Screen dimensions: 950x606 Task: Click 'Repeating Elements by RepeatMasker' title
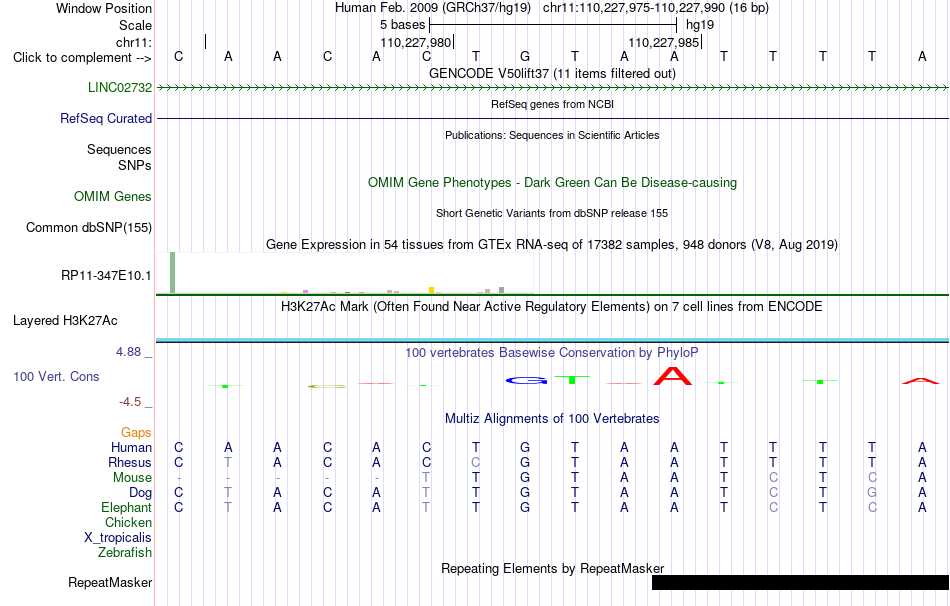(553, 568)
